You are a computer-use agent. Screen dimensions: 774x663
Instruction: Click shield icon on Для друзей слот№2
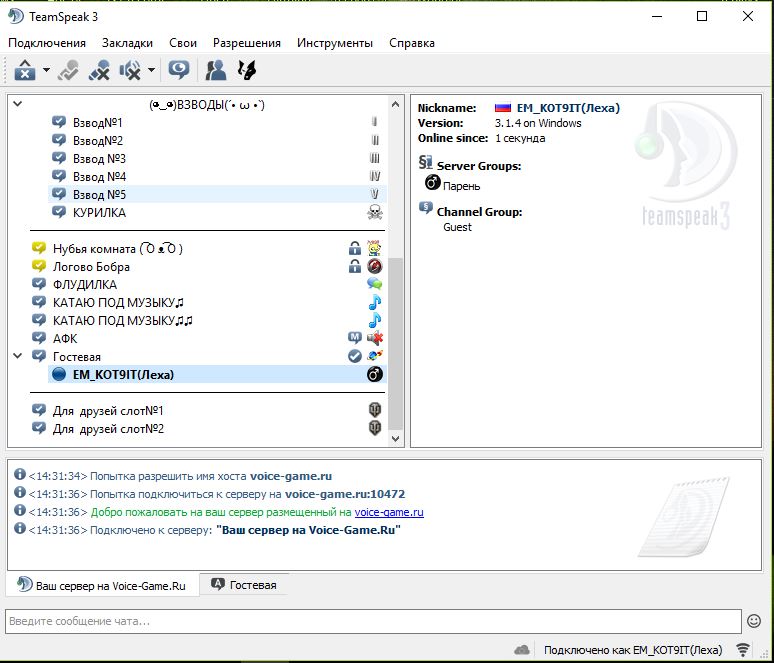coord(375,428)
